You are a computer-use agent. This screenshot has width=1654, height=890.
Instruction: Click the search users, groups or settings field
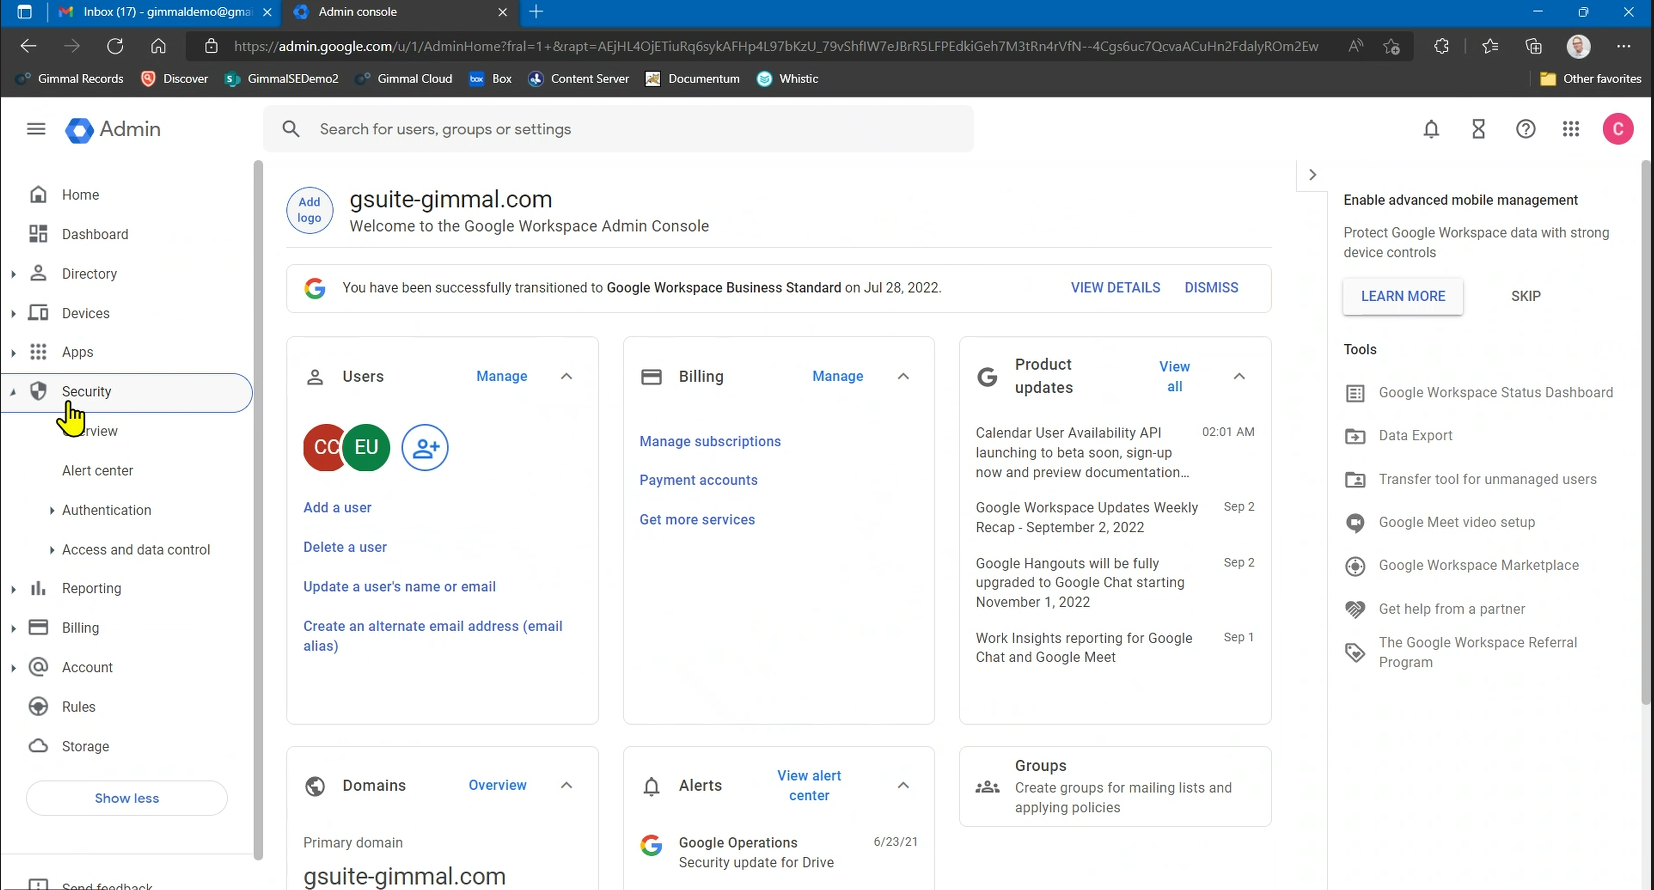pos(620,129)
